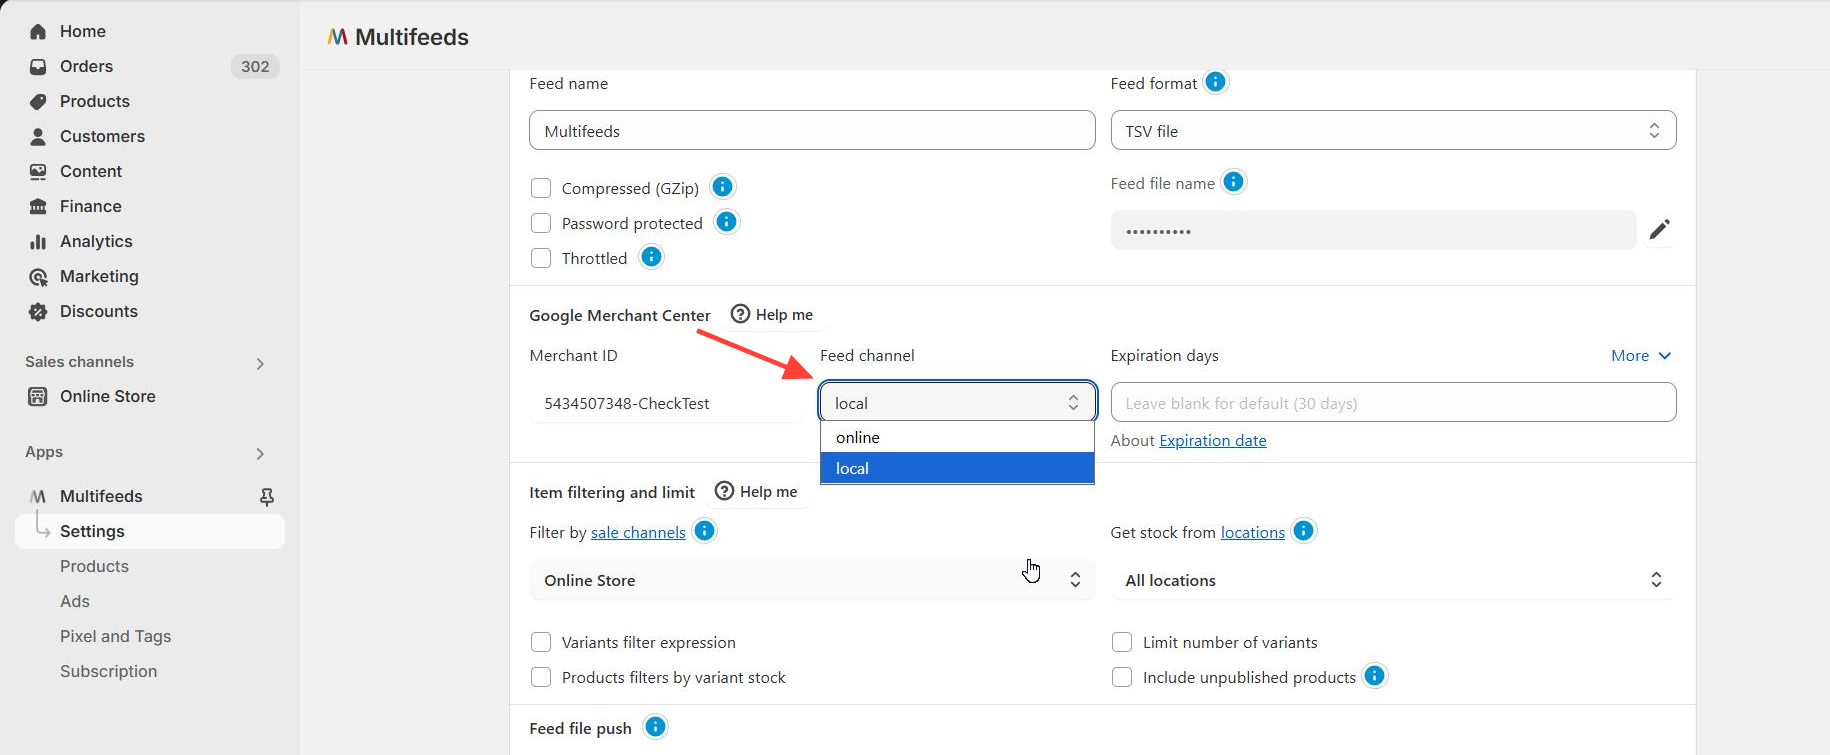Viewport: 1830px width, 755px height.
Task: Select local feed channel option
Action: (957, 468)
